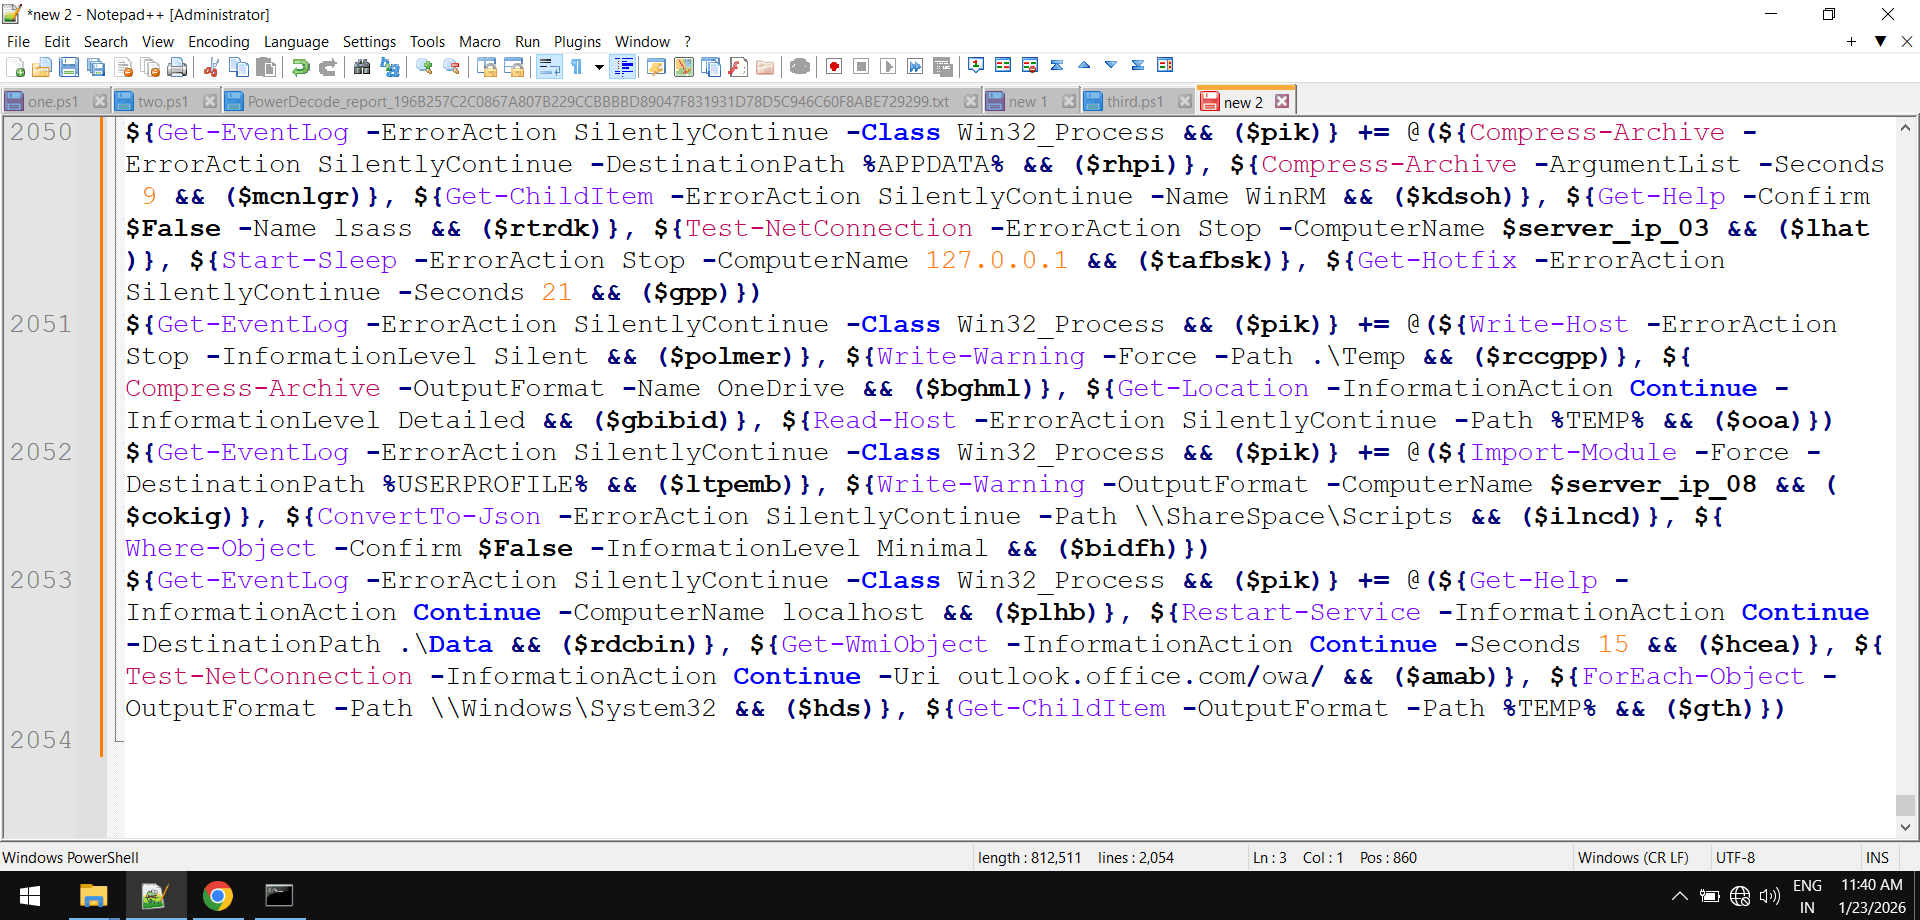Click the vertical scrollbar's down arrow
This screenshot has height=920, width=1920.
click(1906, 827)
